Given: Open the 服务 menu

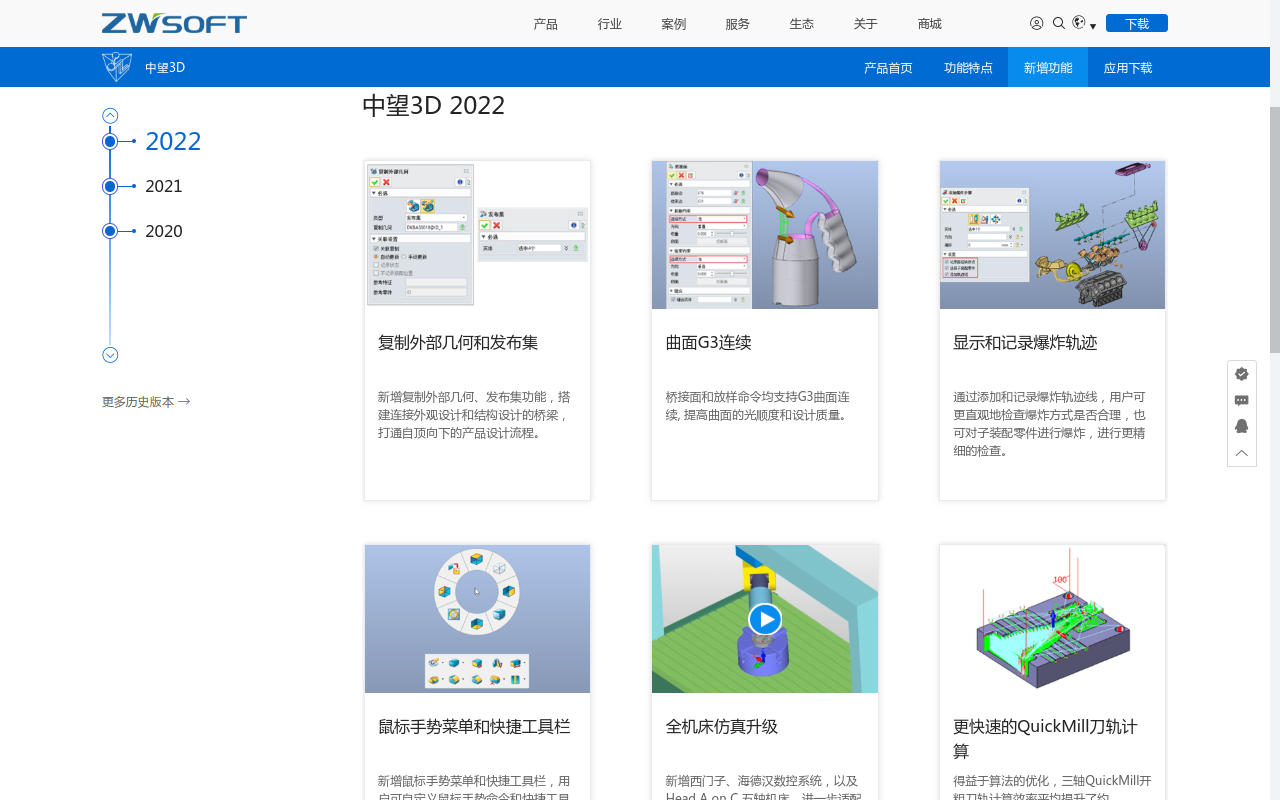Looking at the screenshot, I should click(738, 24).
